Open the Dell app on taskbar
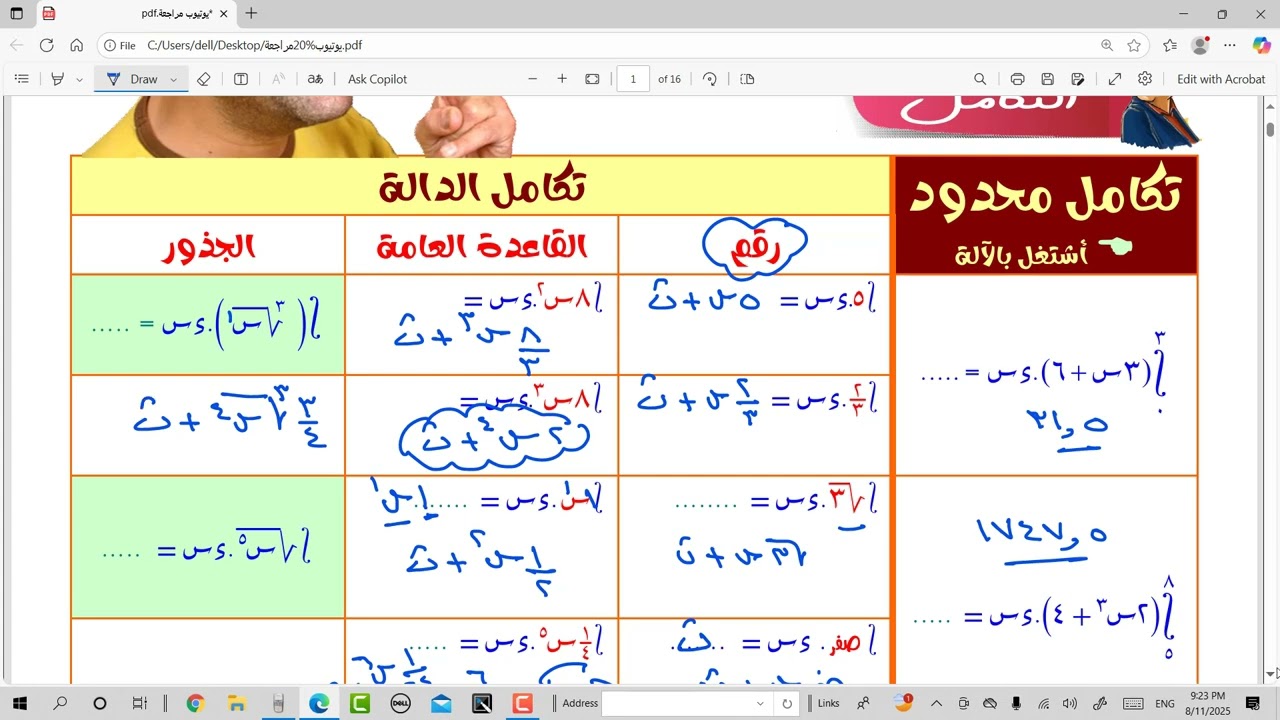Image resolution: width=1280 pixels, height=720 pixels. tap(400, 703)
